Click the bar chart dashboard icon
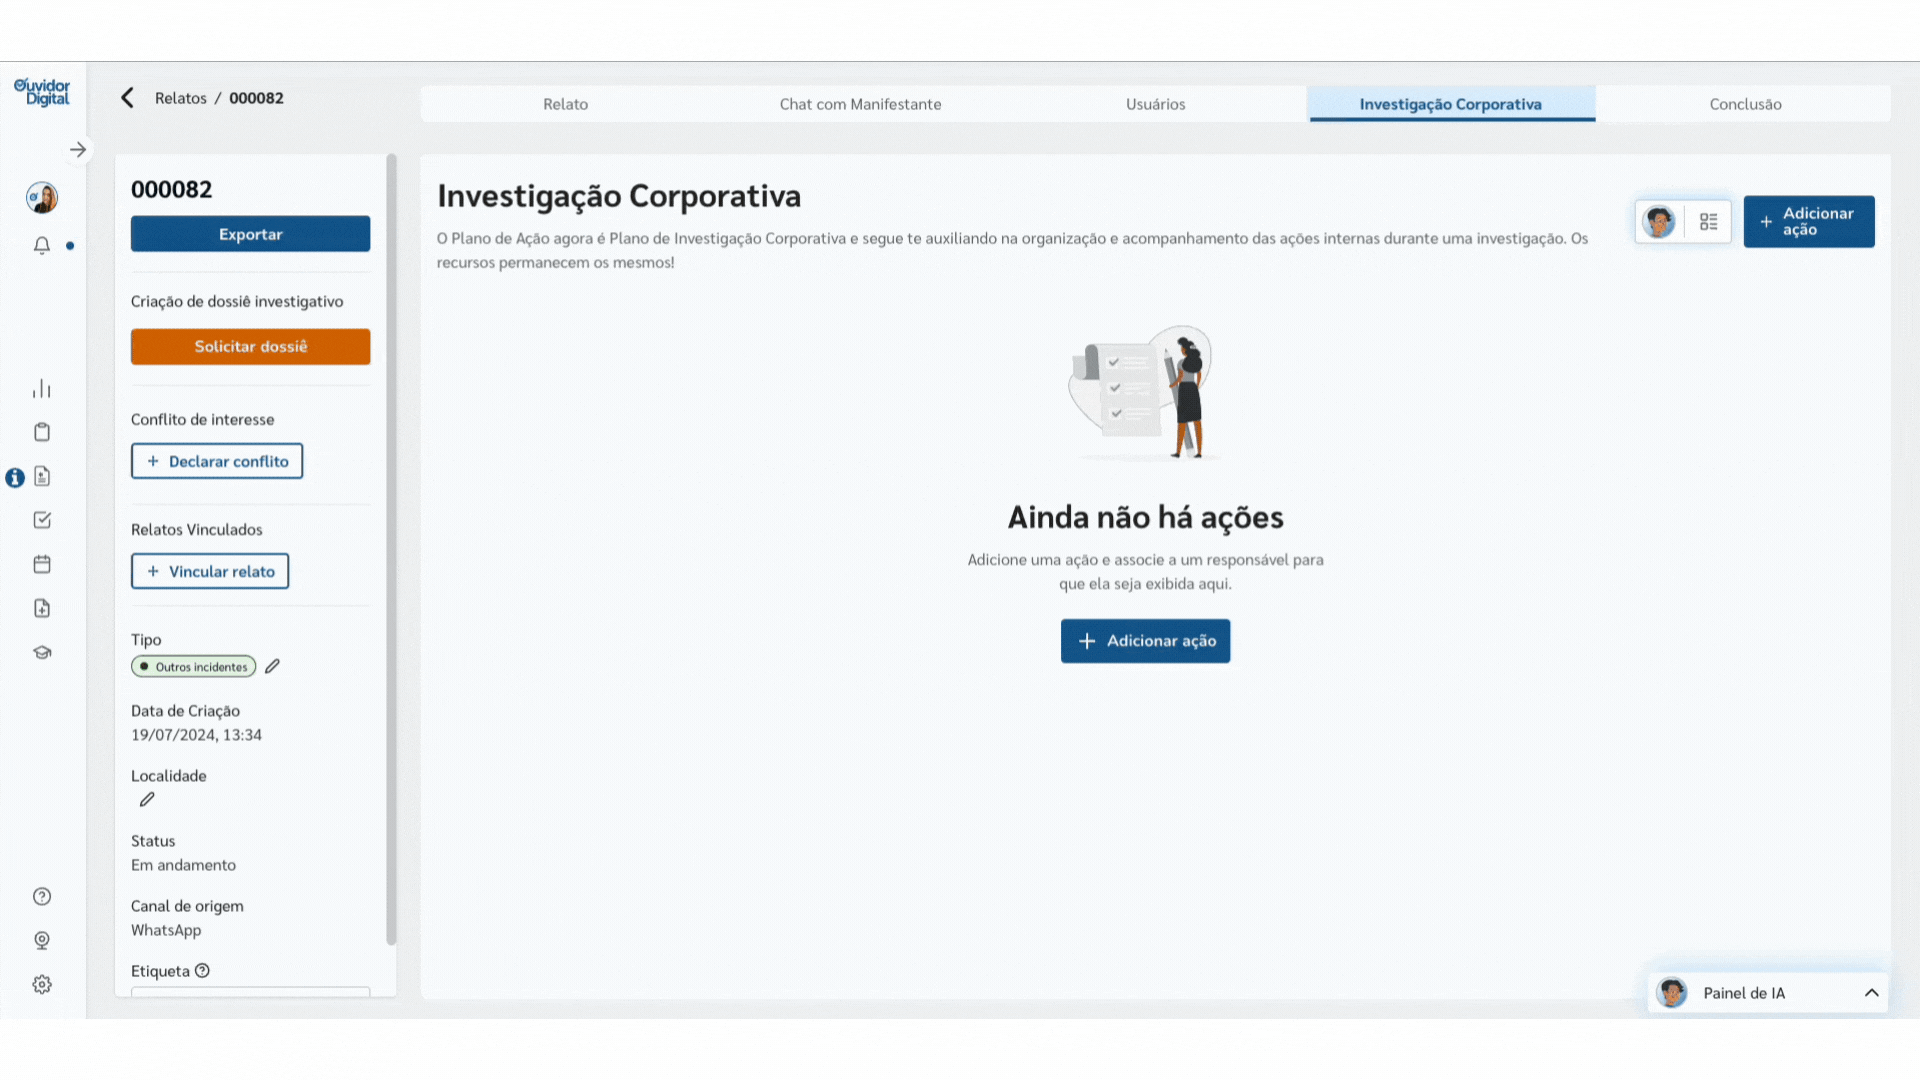 [42, 389]
